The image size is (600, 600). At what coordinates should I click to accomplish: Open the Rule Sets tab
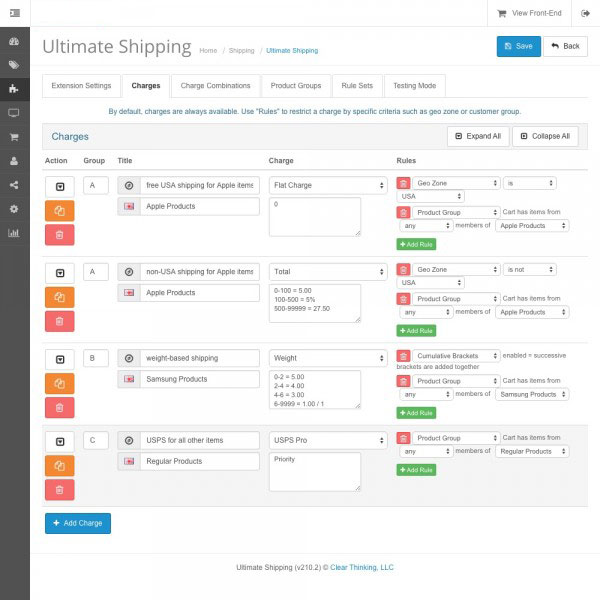click(357, 86)
